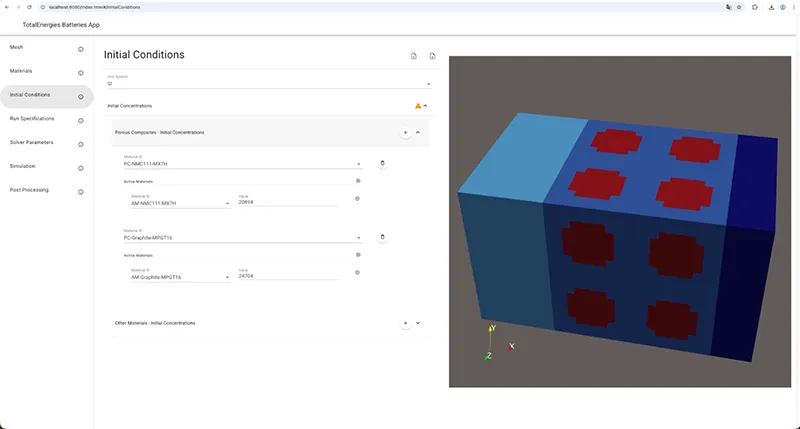Click the orange warning triangle on Initial Concentrations

pos(418,106)
